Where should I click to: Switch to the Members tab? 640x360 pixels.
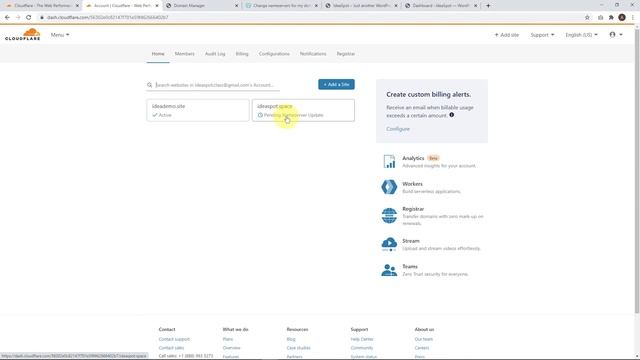coord(184,54)
